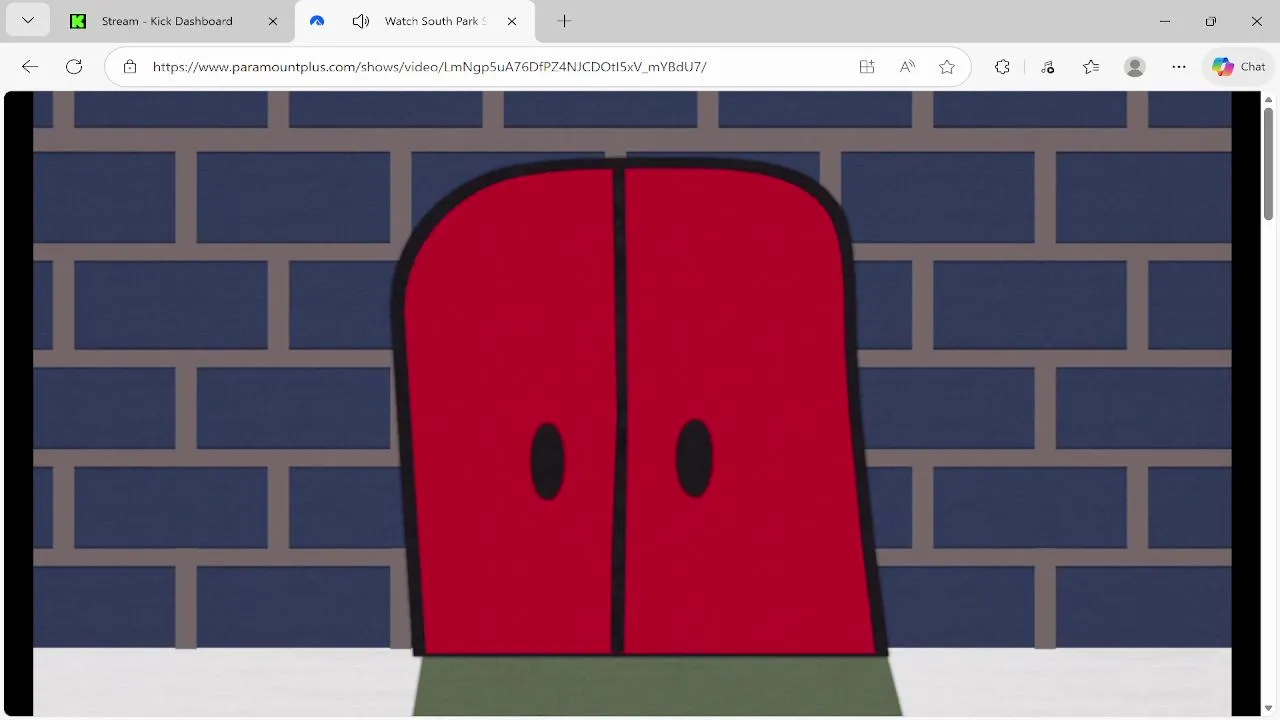Click the South Park video player
The image size is (1280, 720).
click(x=632, y=403)
